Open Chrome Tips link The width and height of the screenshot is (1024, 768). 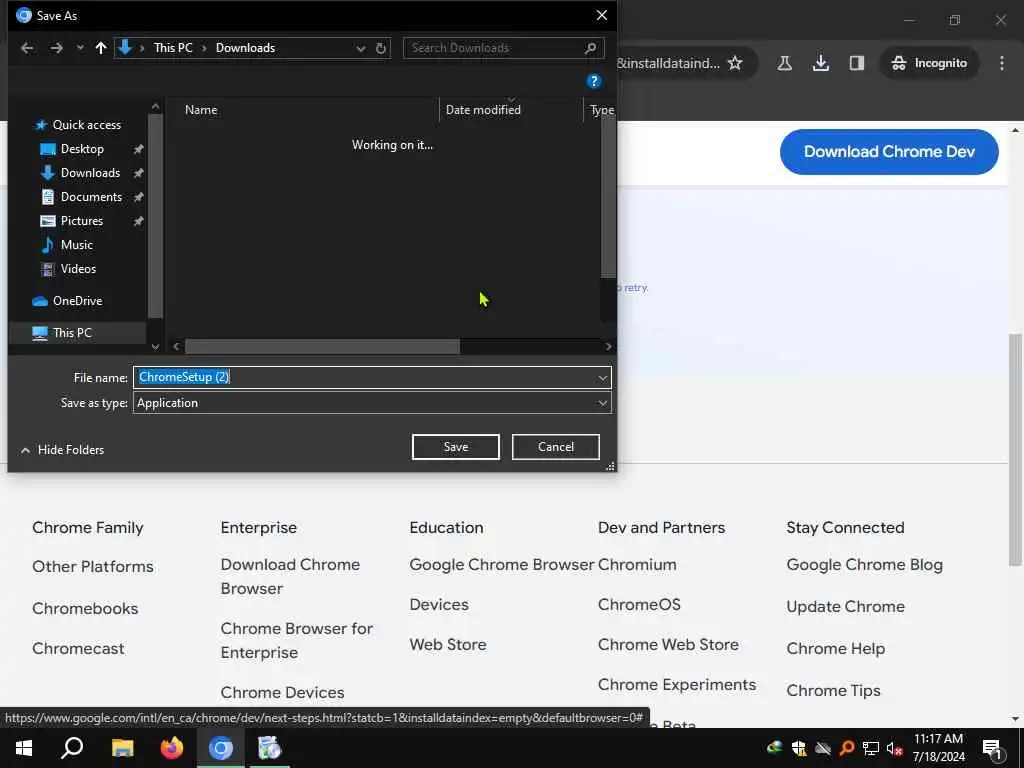pos(833,690)
